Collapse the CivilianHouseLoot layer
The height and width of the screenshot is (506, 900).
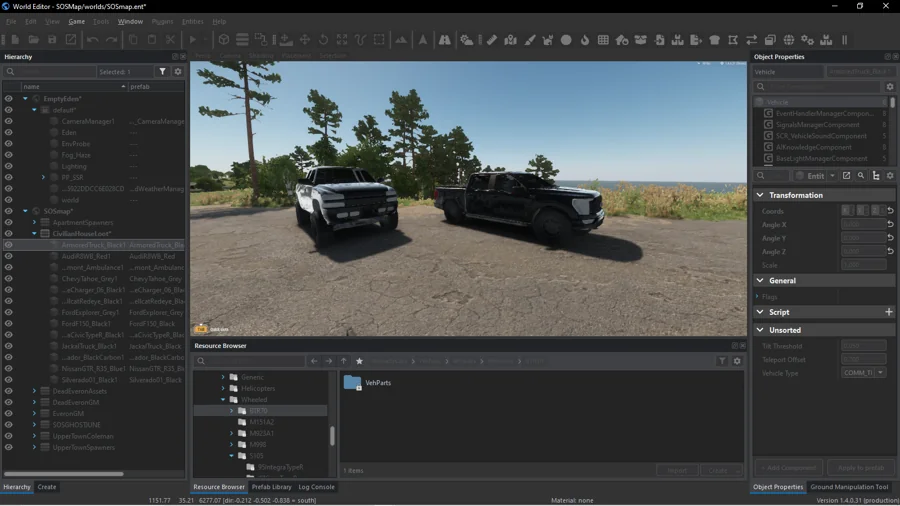(34, 233)
